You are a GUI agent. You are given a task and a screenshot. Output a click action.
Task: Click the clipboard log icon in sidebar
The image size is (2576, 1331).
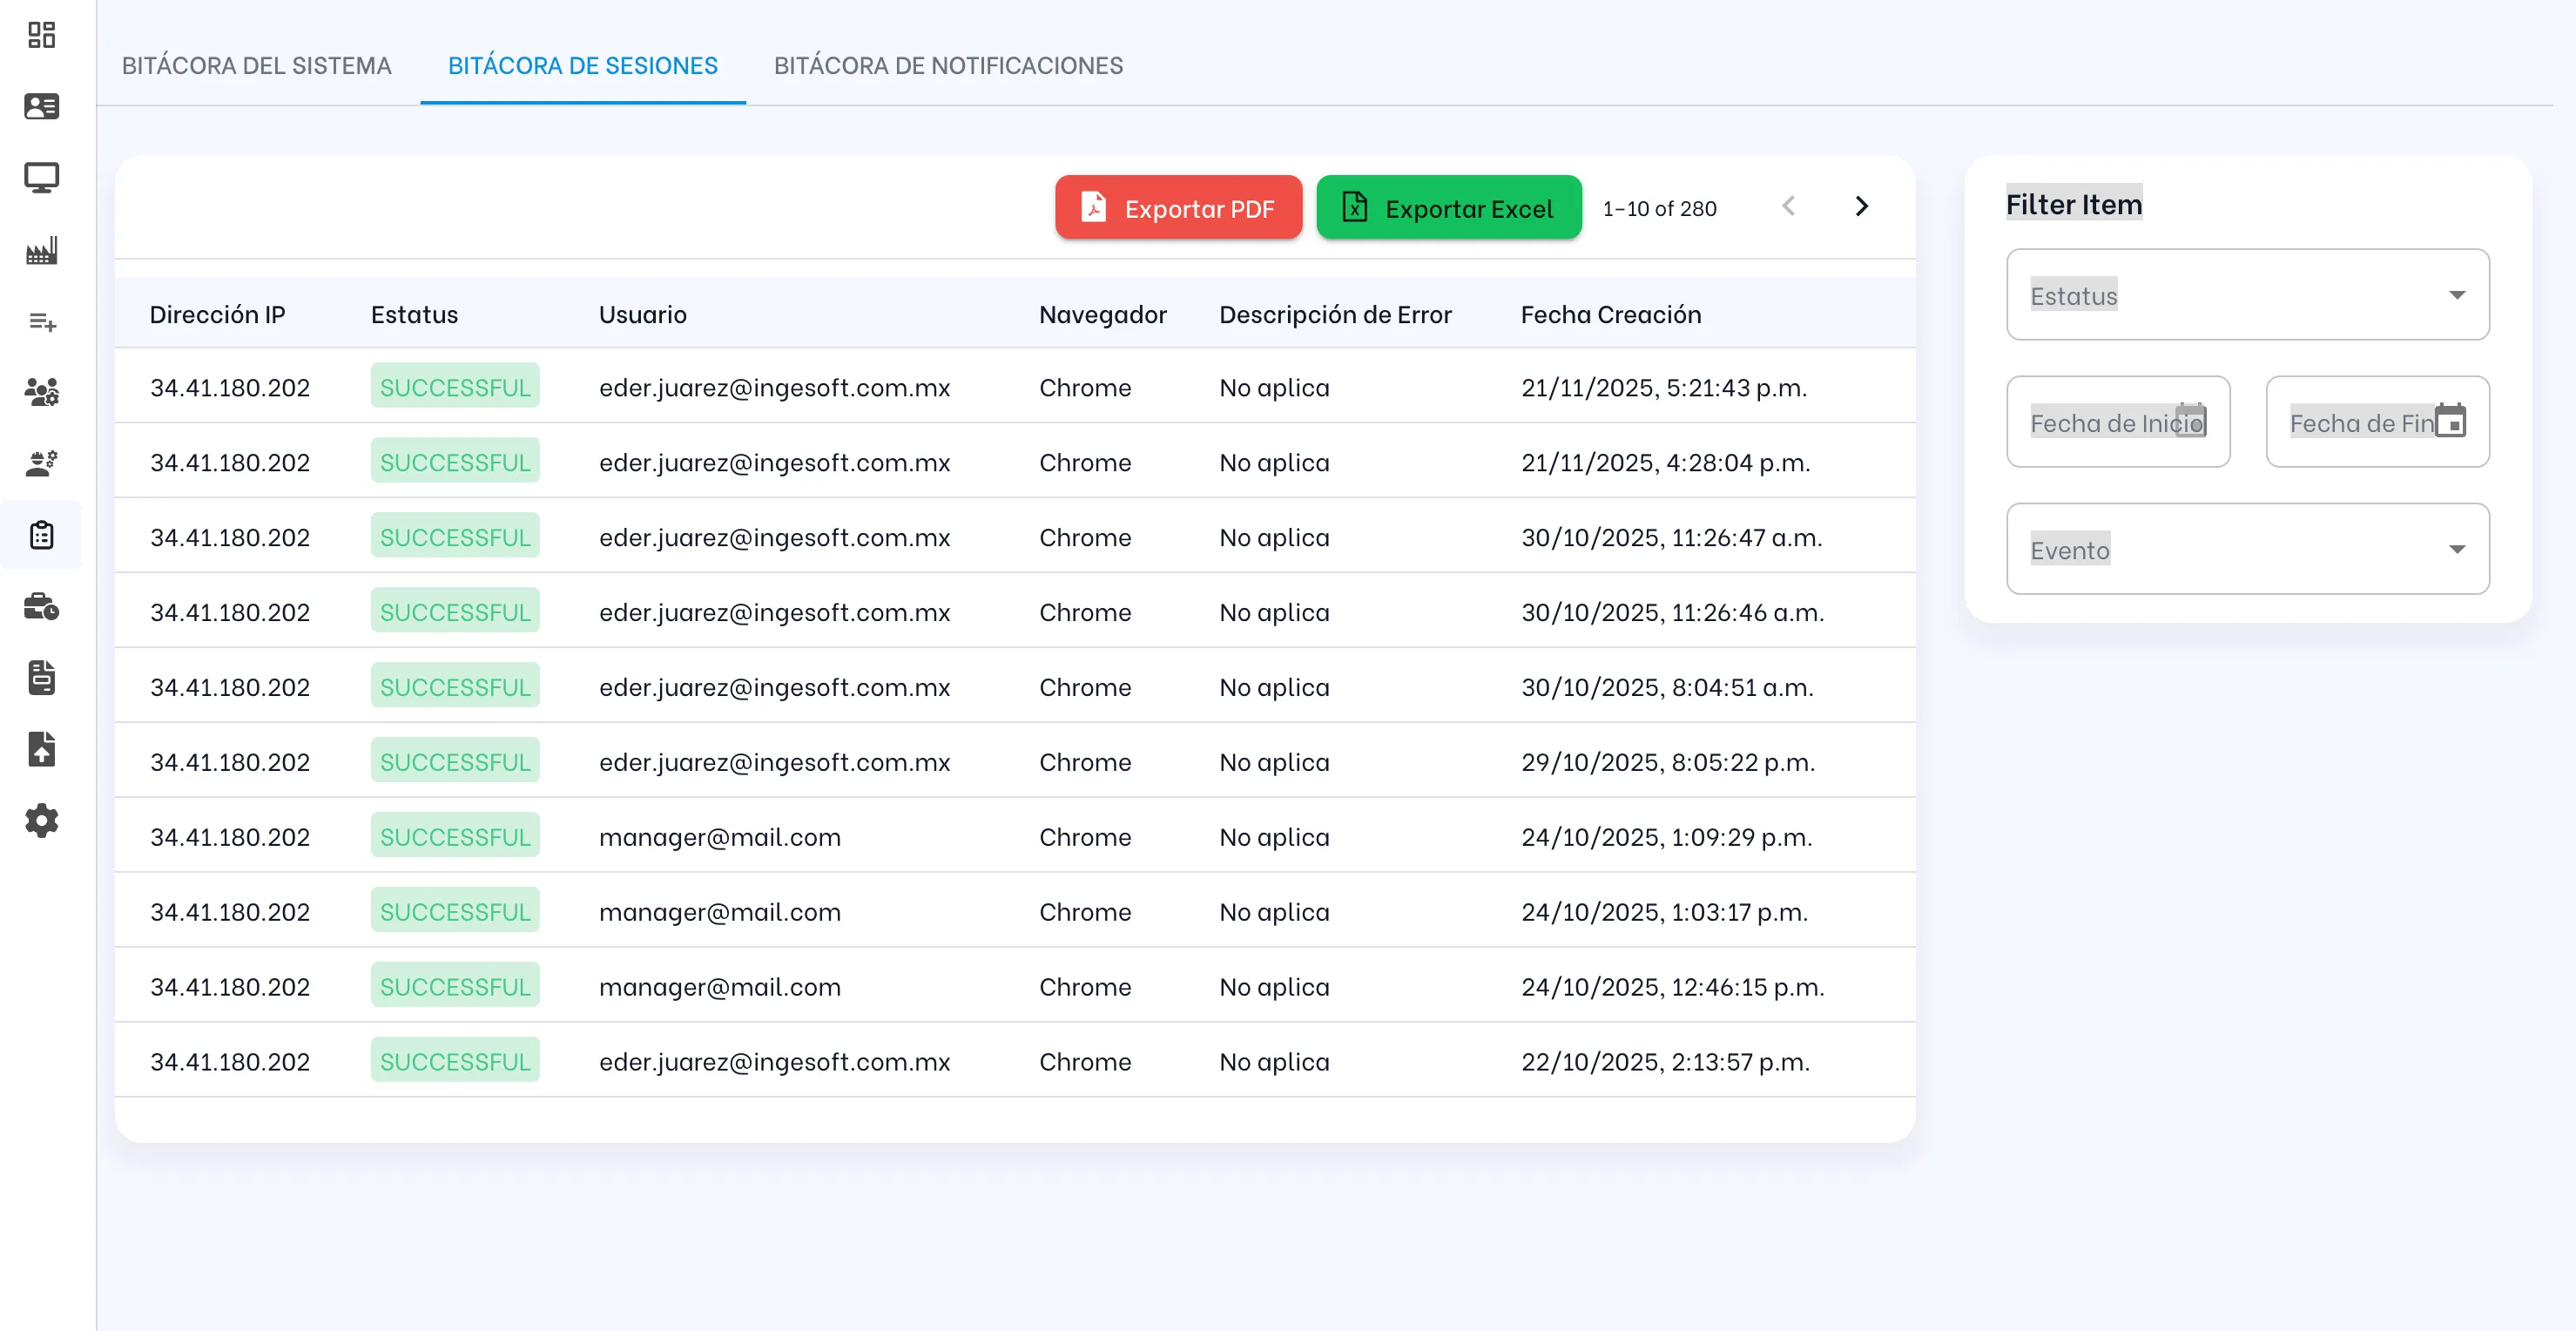(x=41, y=535)
